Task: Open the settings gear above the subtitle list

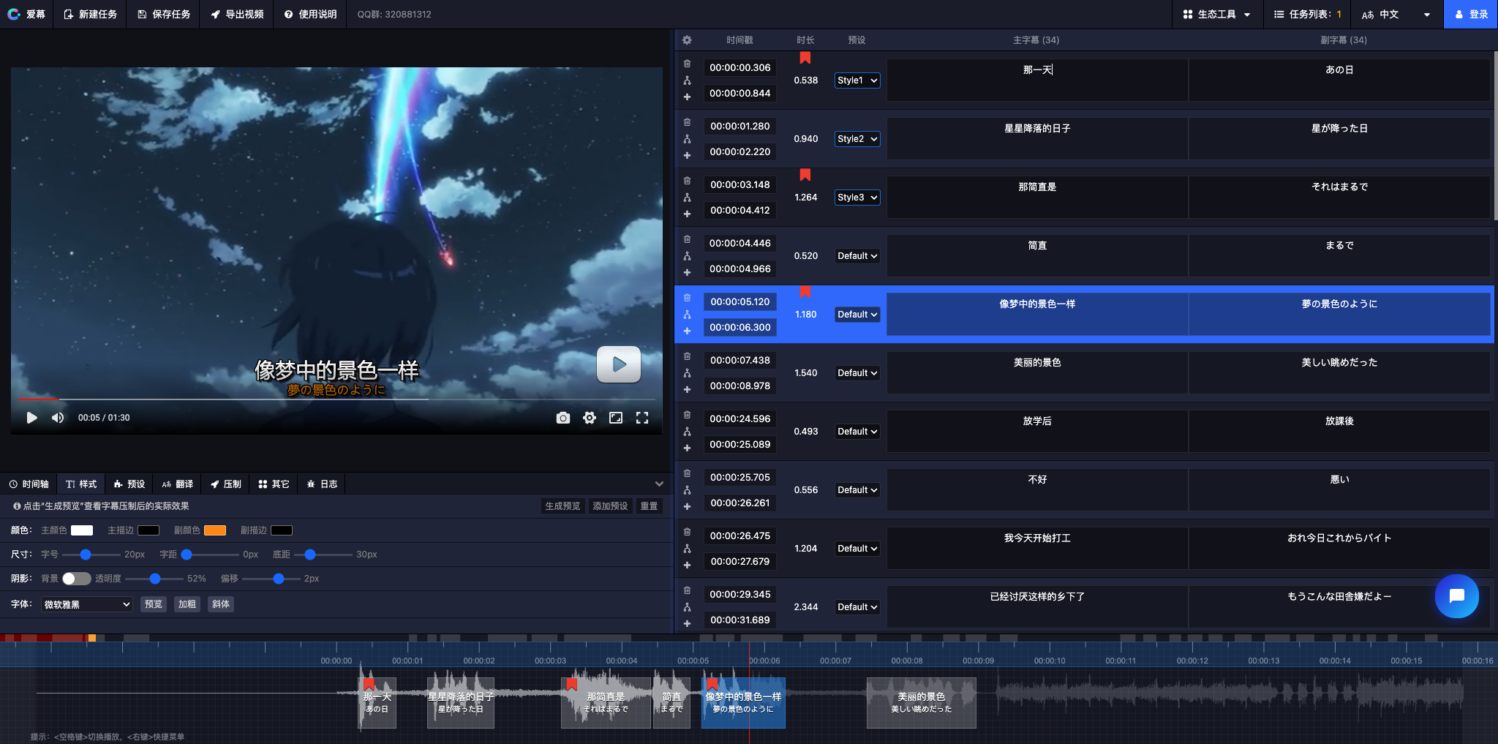Action: [x=687, y=40]
